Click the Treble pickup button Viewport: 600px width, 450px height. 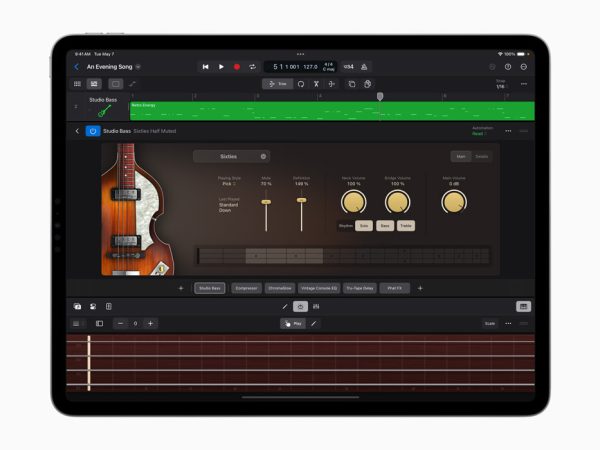coord(406,225)
